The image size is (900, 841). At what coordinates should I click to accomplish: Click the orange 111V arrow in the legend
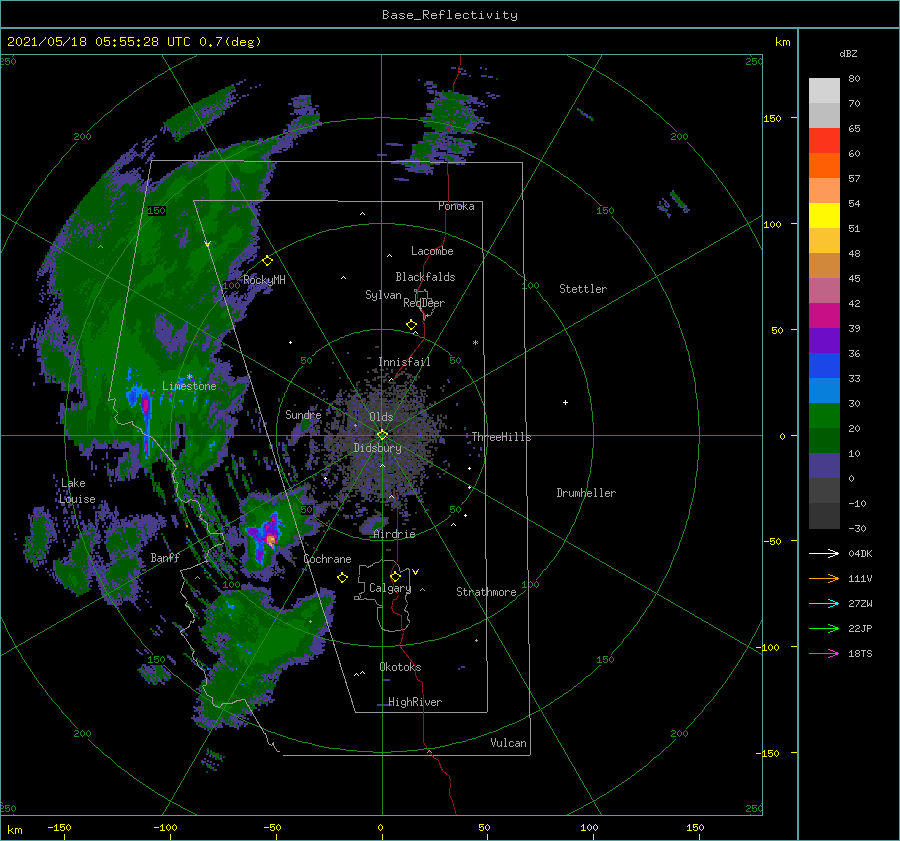tap(824, 579)
